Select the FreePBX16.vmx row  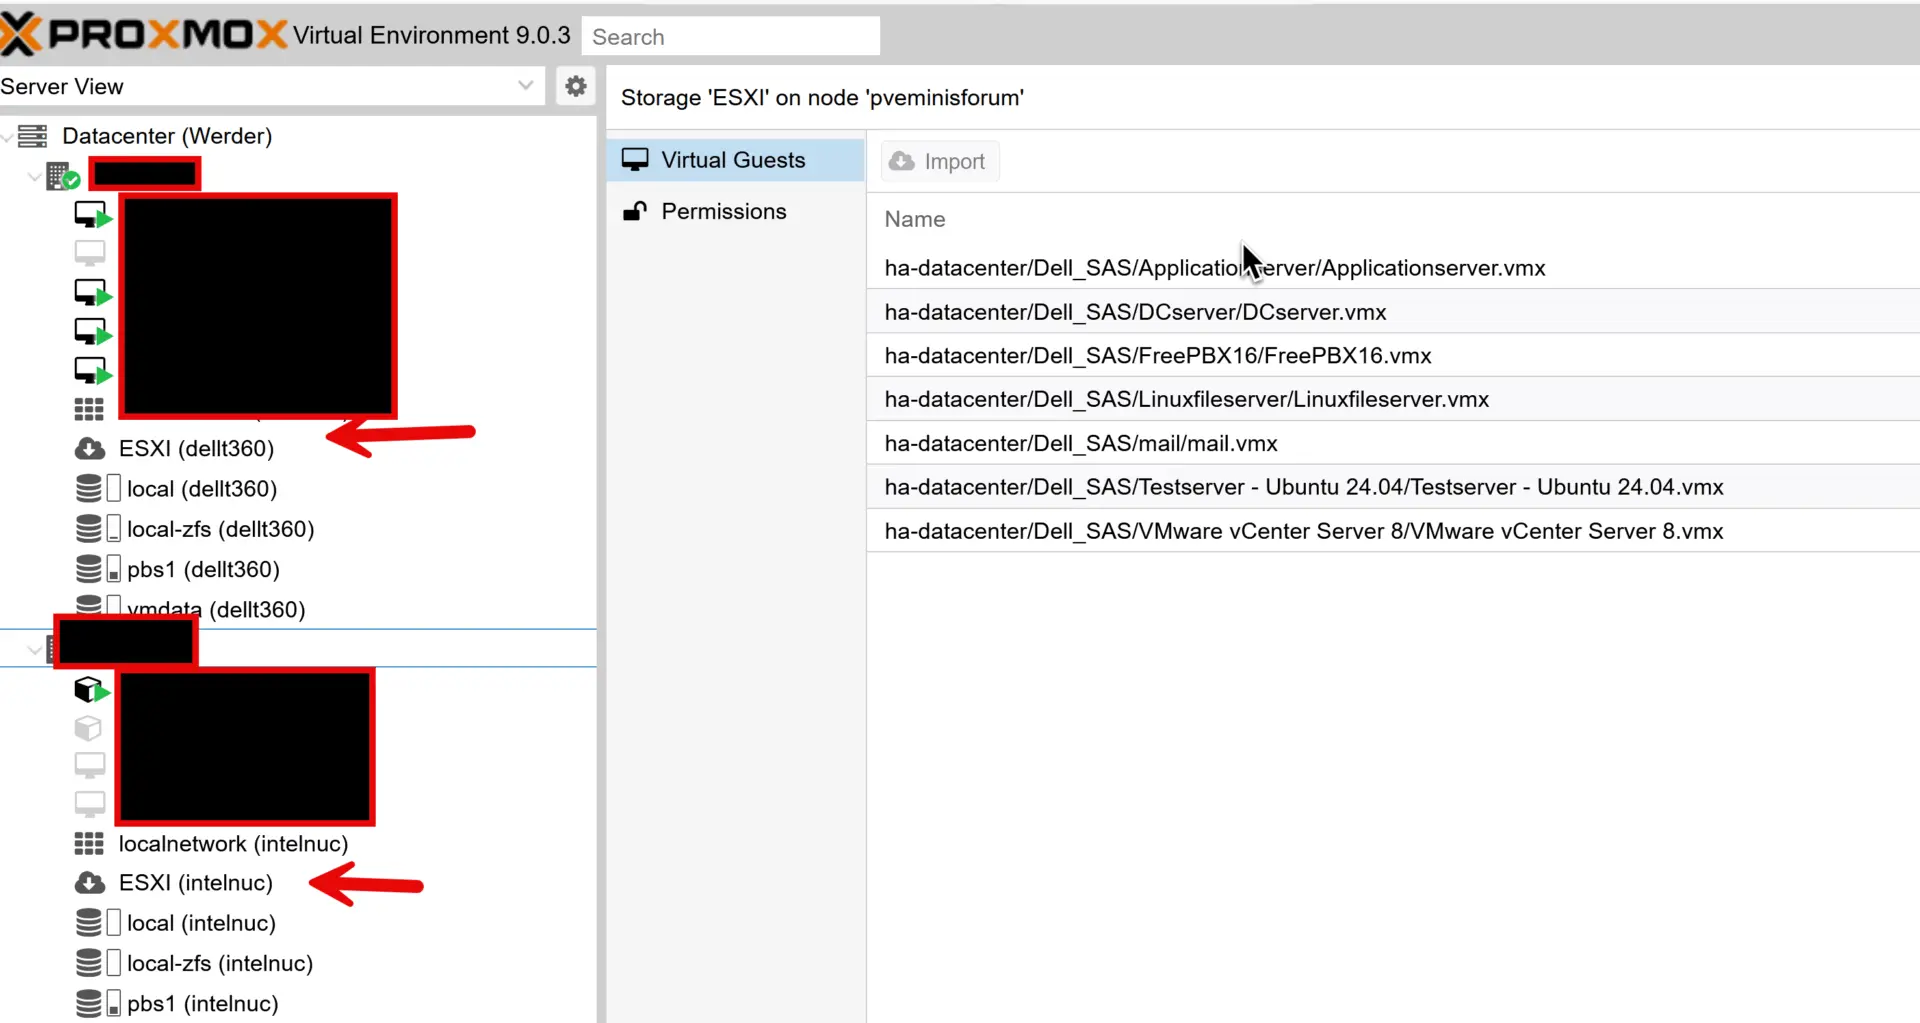click(x=1392, y=356)
